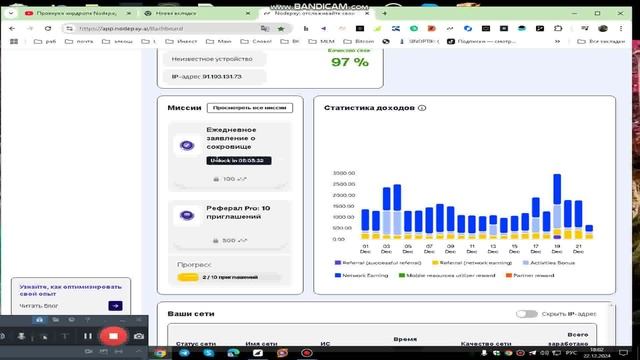
Task: Open the Extensions puzzle icon
Action: [x=558, y=28]
